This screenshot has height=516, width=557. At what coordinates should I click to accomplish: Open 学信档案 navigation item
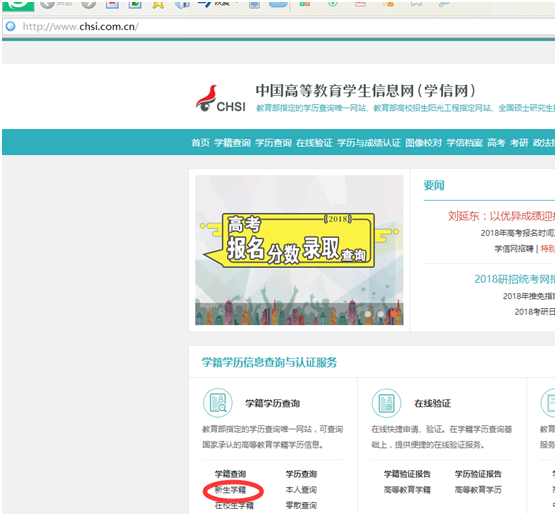click(464, 143)
